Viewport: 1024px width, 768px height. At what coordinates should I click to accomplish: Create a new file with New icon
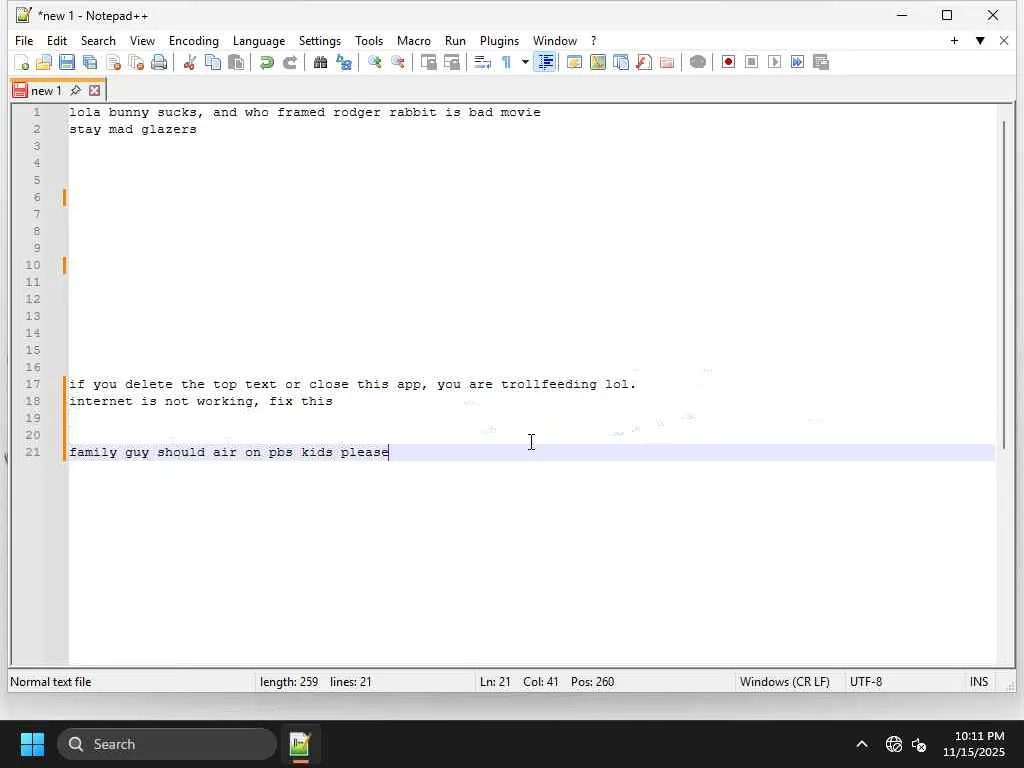21,63
